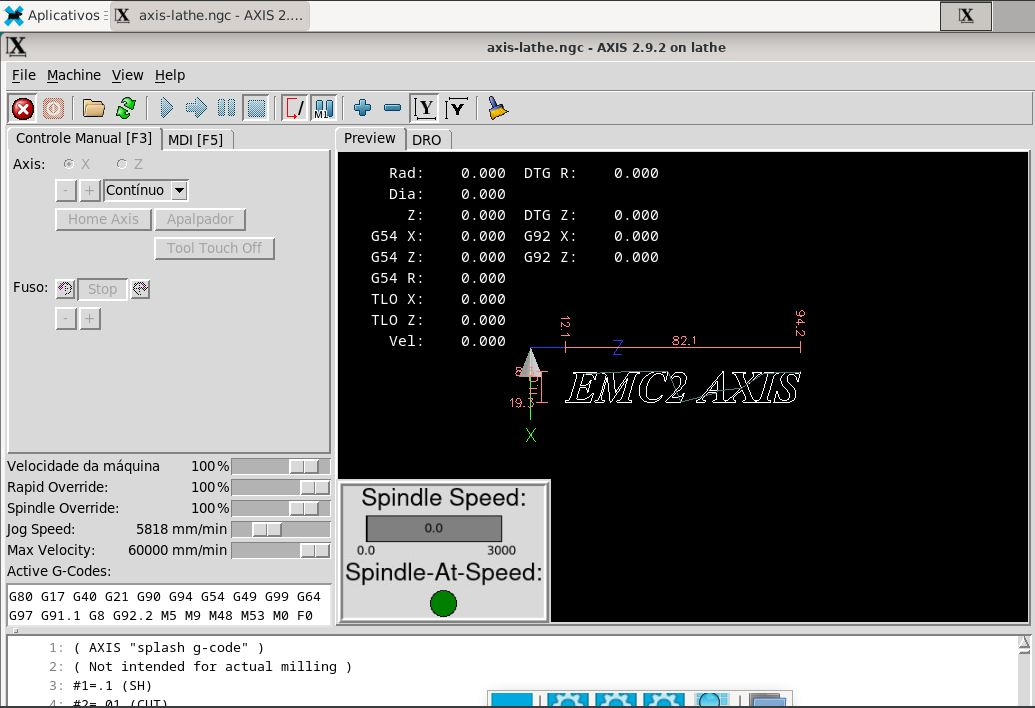Adjust the Spindle Override slider
1035x708 pixels.
(281, 509)
